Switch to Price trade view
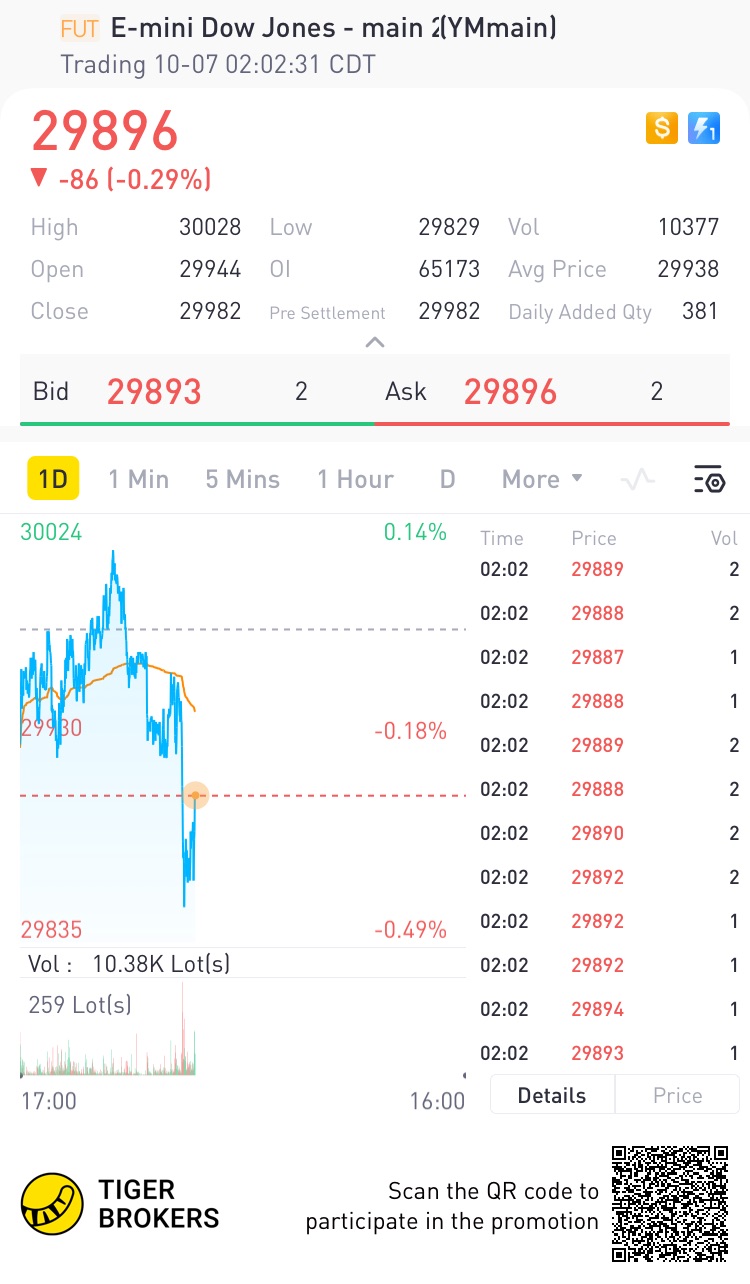 677,1095
